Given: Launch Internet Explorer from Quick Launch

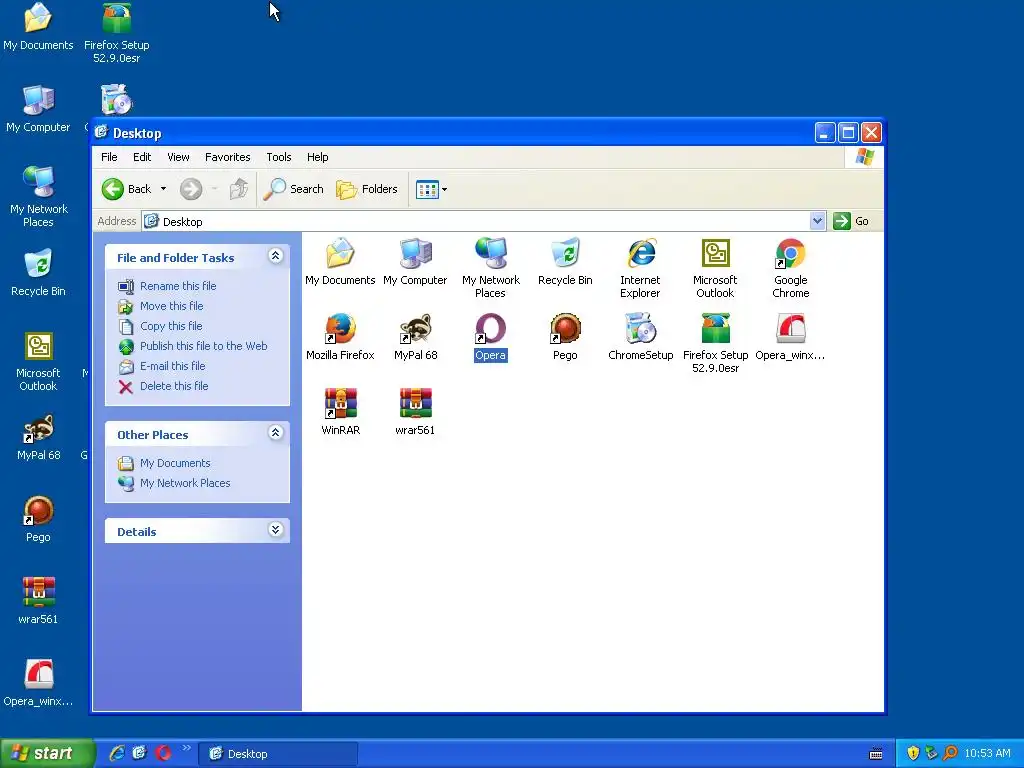Looking at the screenshot, I should (x=117, y=754).
